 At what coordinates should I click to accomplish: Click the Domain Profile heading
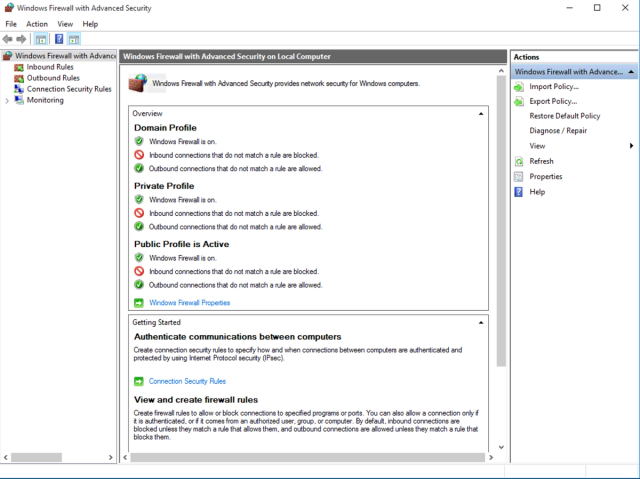point(165,128)
